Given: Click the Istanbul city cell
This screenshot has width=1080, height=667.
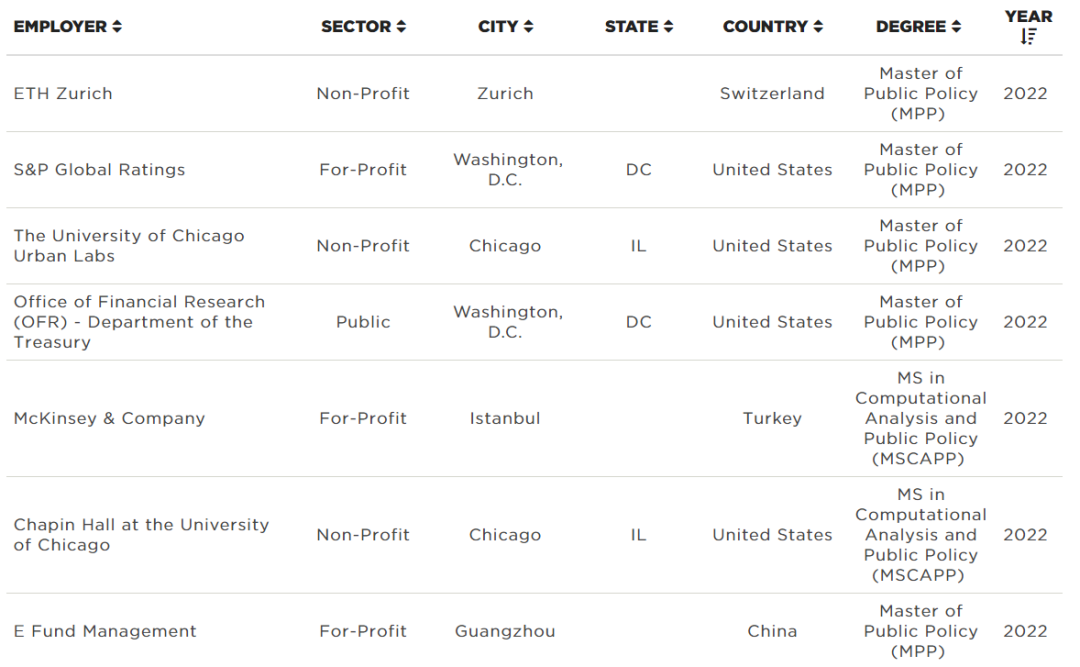Looking at the screenshot, I should coord(505,418).
